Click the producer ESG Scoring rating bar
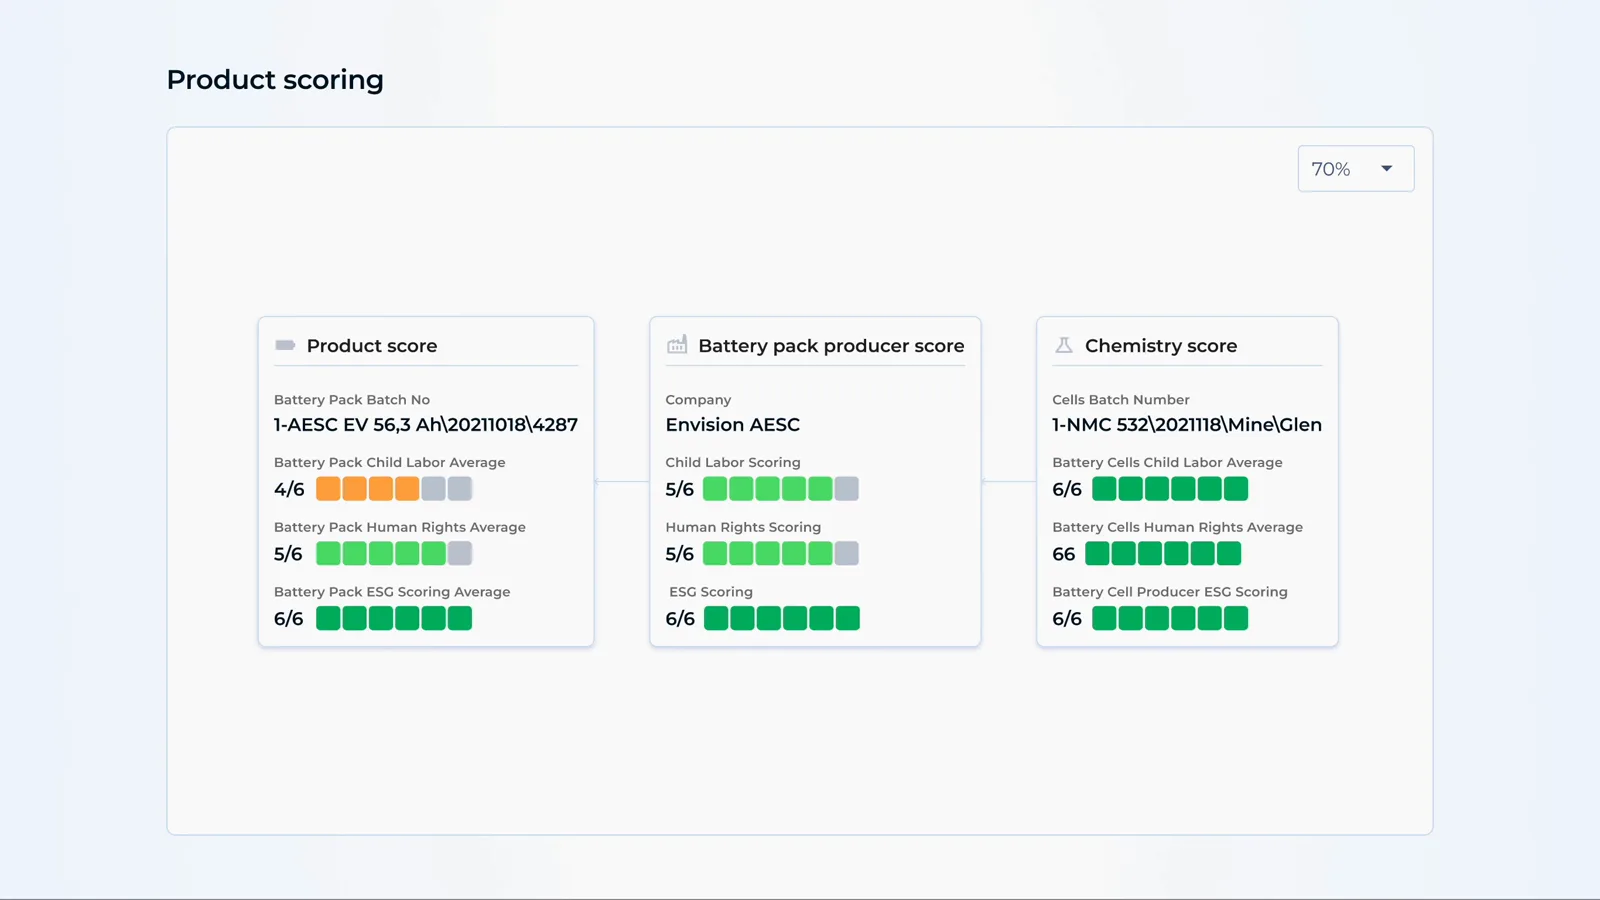Viewport: 1600px width, 900px height. (781, 619)
